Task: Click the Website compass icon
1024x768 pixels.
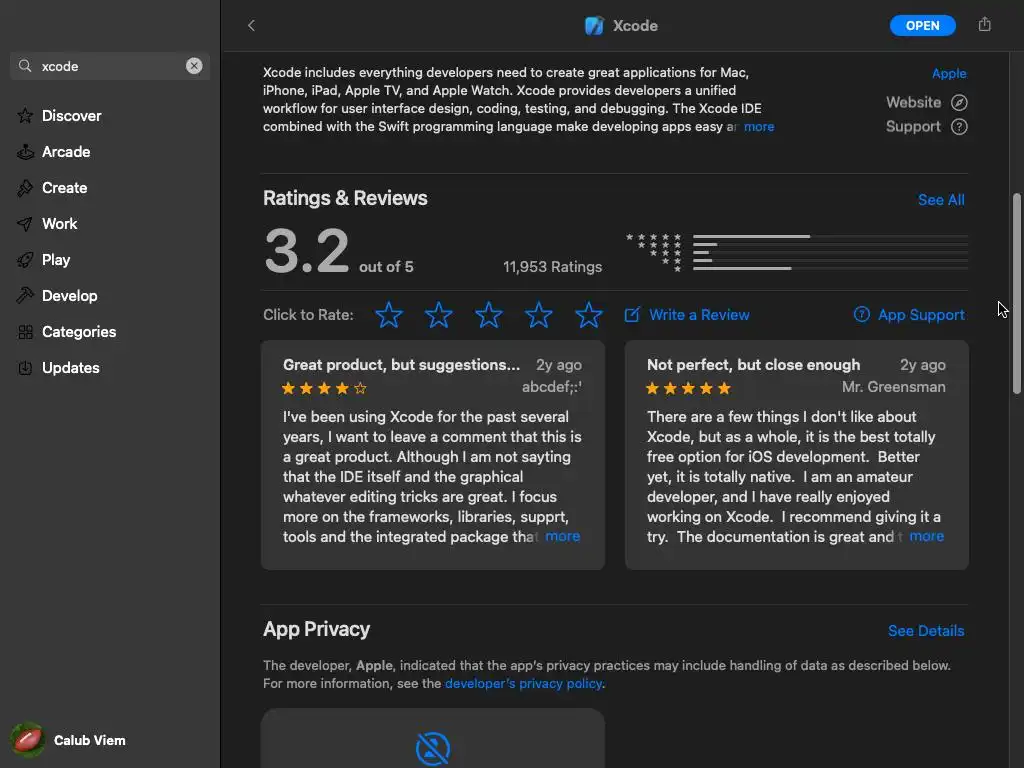Action: pyautogui.click(x=959, y=103)
